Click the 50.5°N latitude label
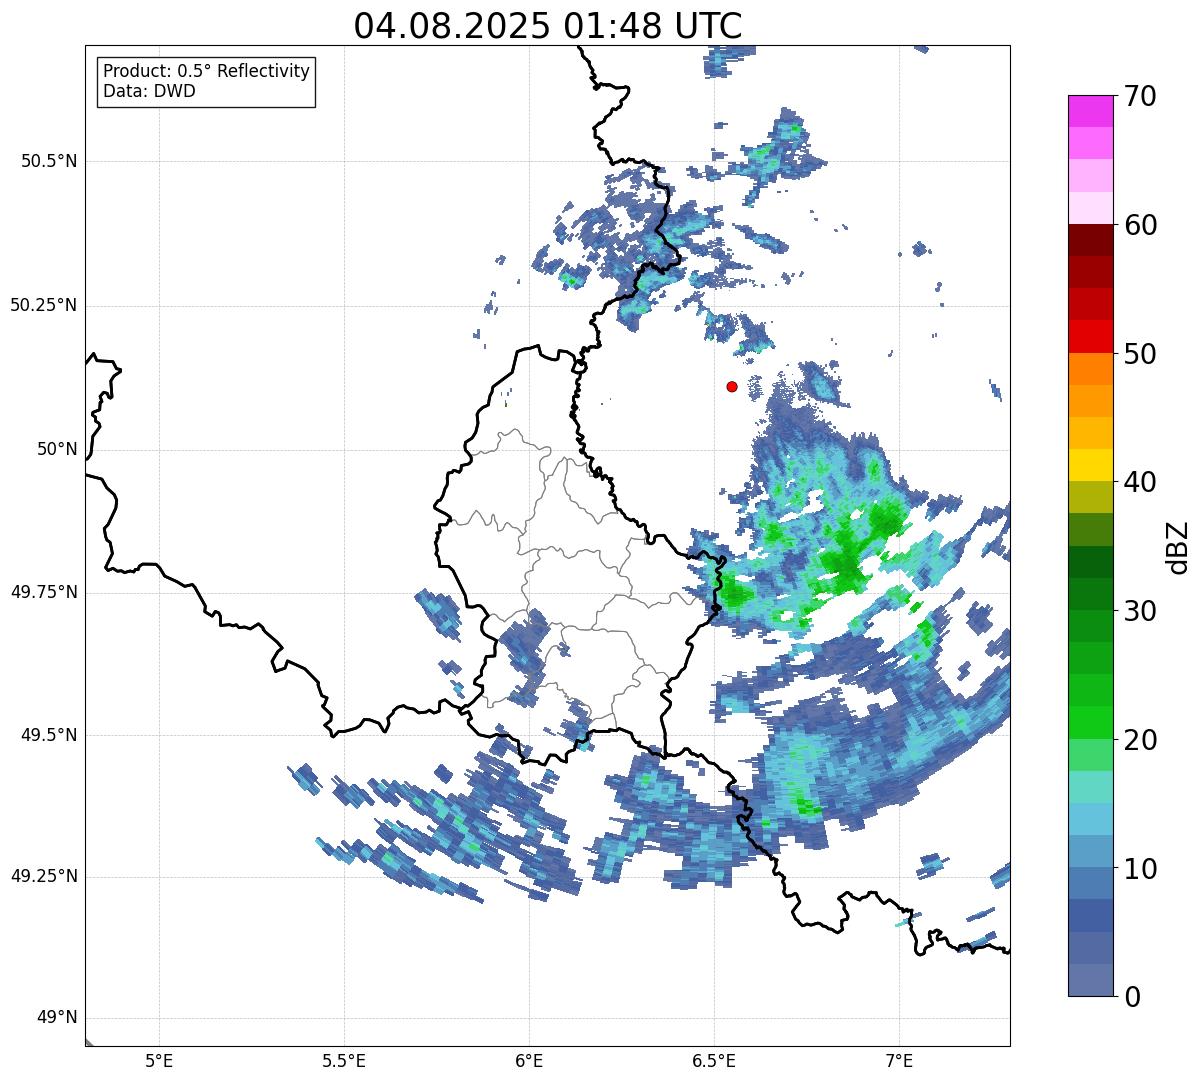 [x=49, y=161]
